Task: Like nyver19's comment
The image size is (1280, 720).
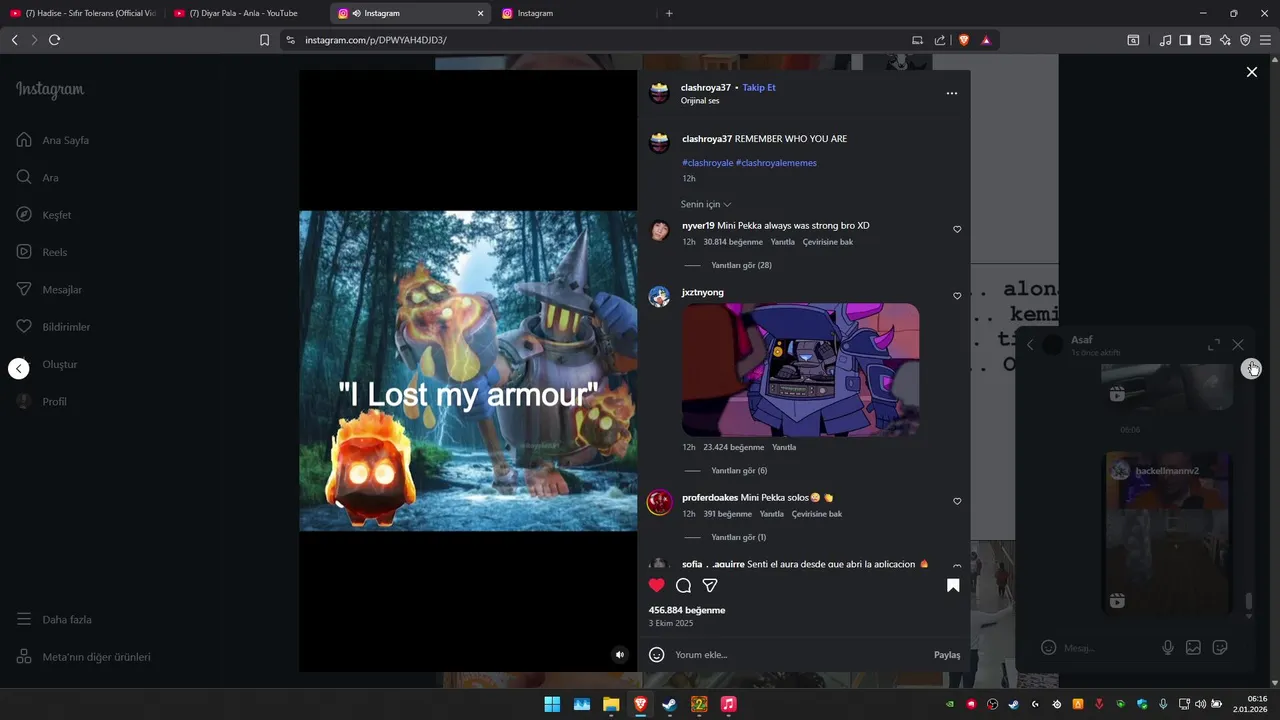Action: (957, 229)
